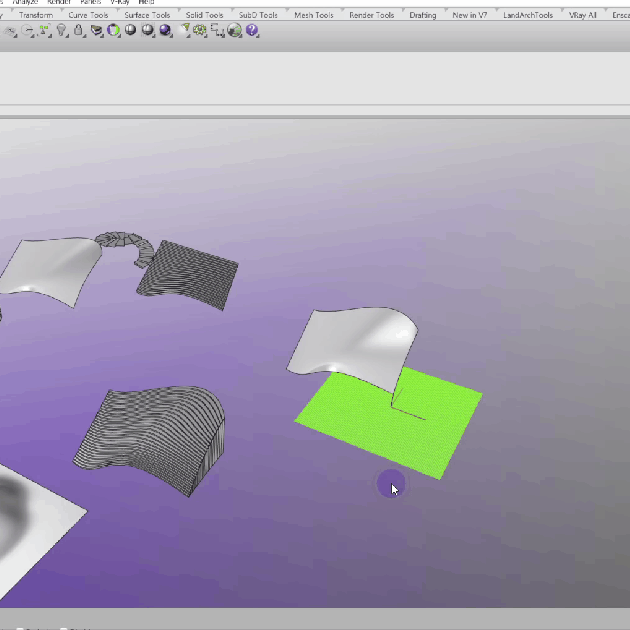Switch to the Curve Tools tab

88,15
